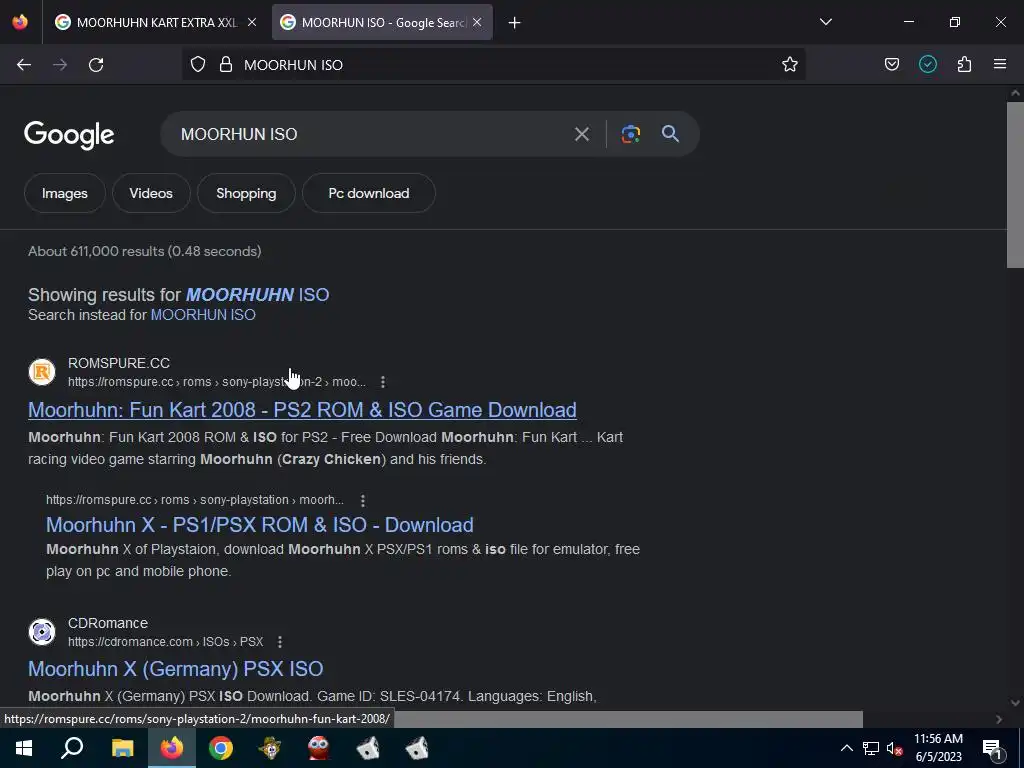Open Windows taskbar search
The height and width of the screenshot is (768, 1024).
tap(72, 748)
